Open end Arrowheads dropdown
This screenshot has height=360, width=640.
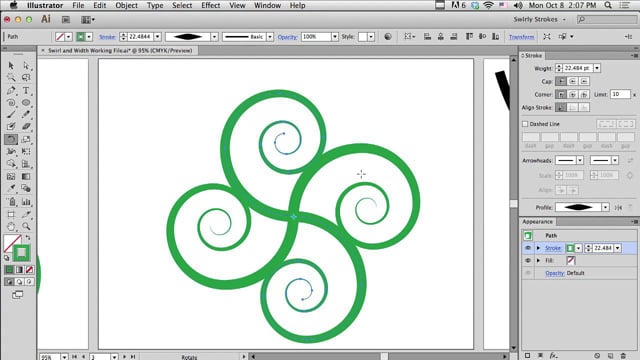pyautogui.click(x=615, y=160)
